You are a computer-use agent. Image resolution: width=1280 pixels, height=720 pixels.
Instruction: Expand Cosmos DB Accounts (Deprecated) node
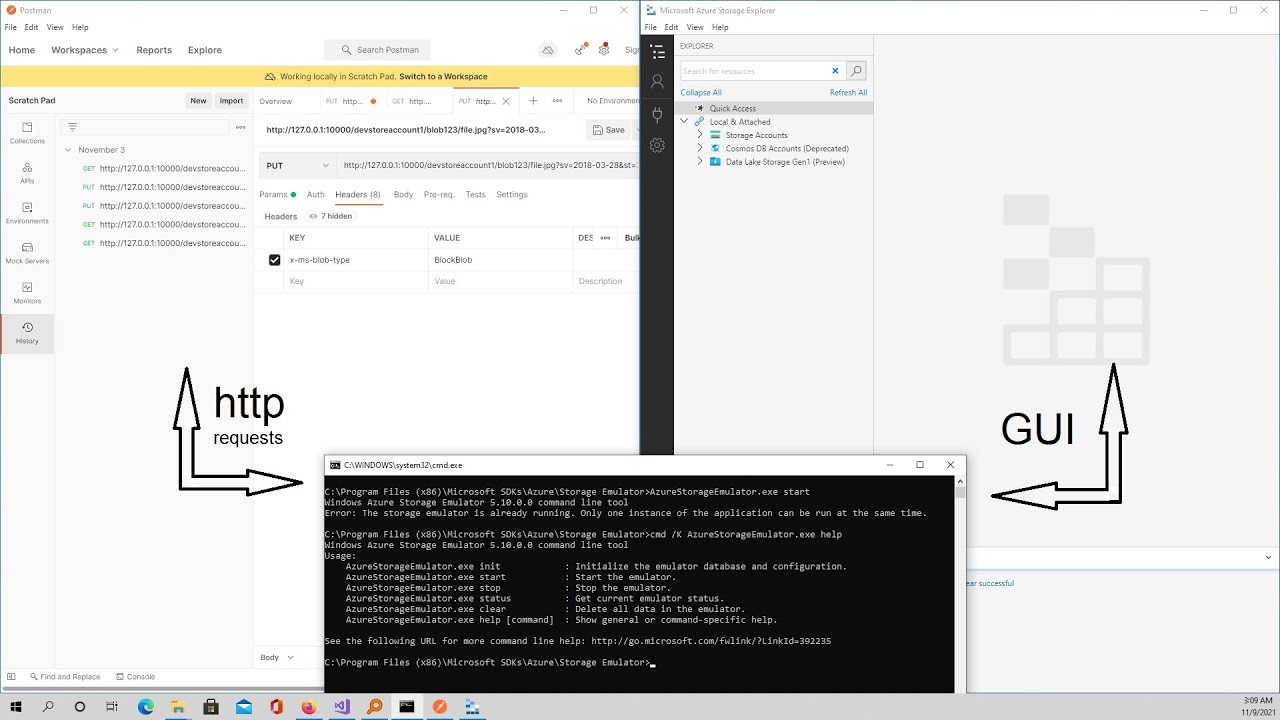pyautogui.click(x=700, y=148)
